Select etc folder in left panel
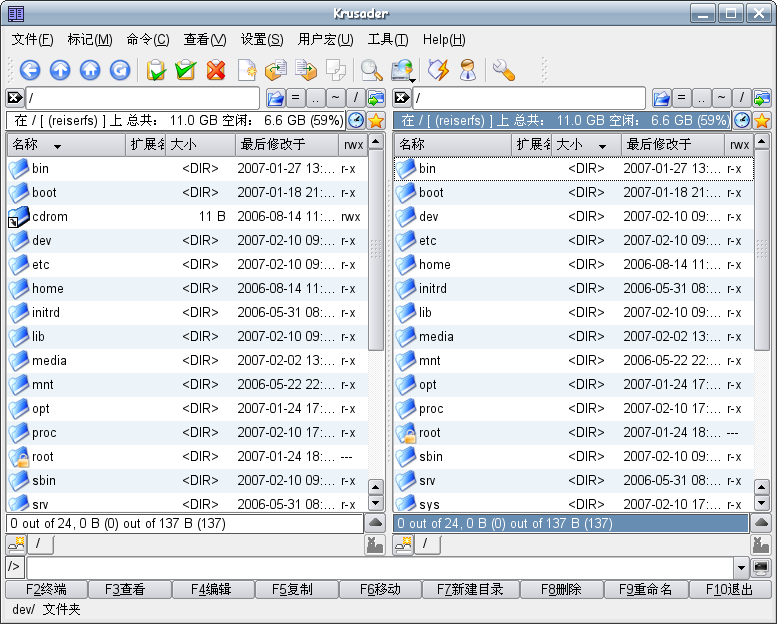Image resolution: width=777 pixels, height=624 pixels. pyautogui.click(x=187, y=265)
